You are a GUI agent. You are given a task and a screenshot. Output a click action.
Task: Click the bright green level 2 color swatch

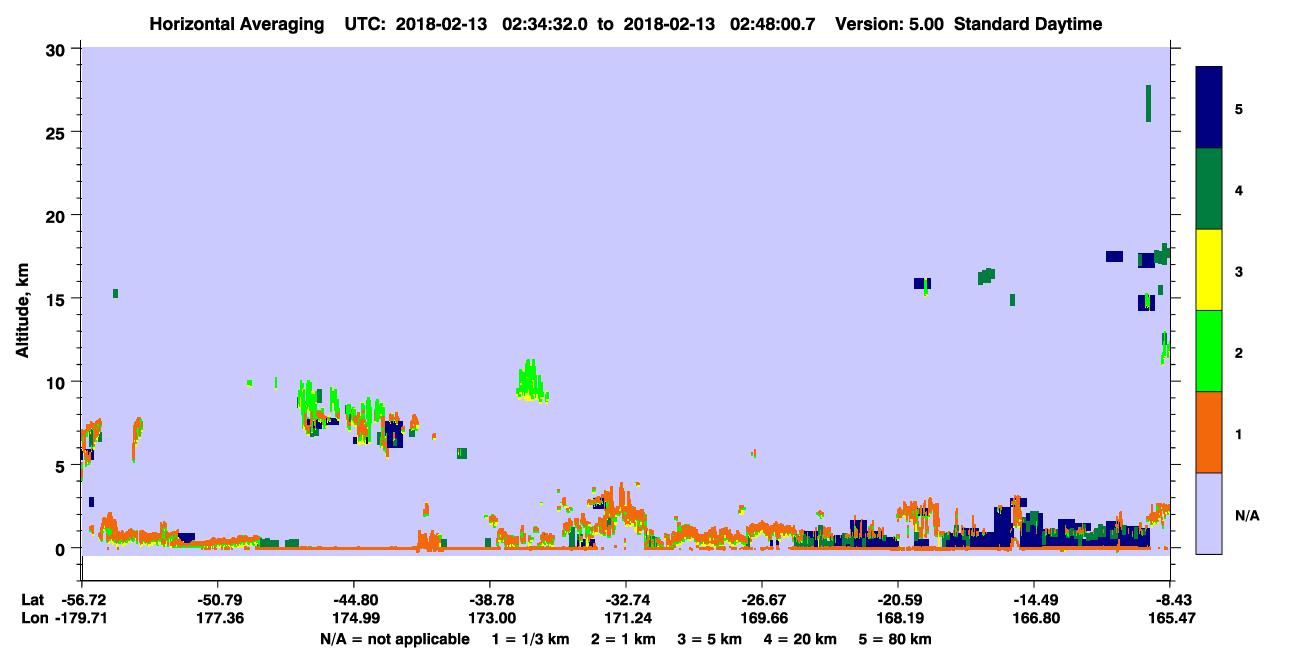(x=1209, y=351)
